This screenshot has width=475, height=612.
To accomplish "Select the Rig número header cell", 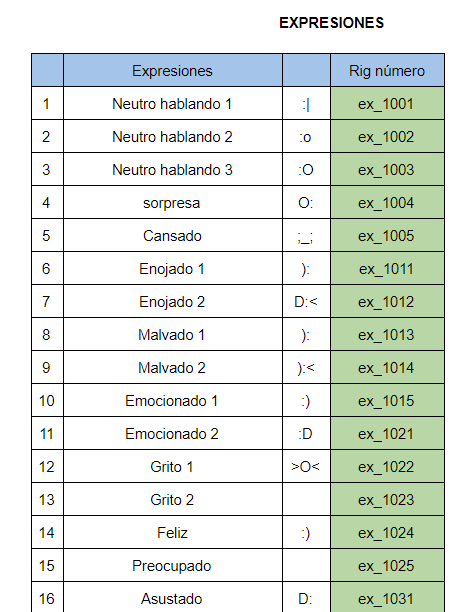I will [387, 71].
